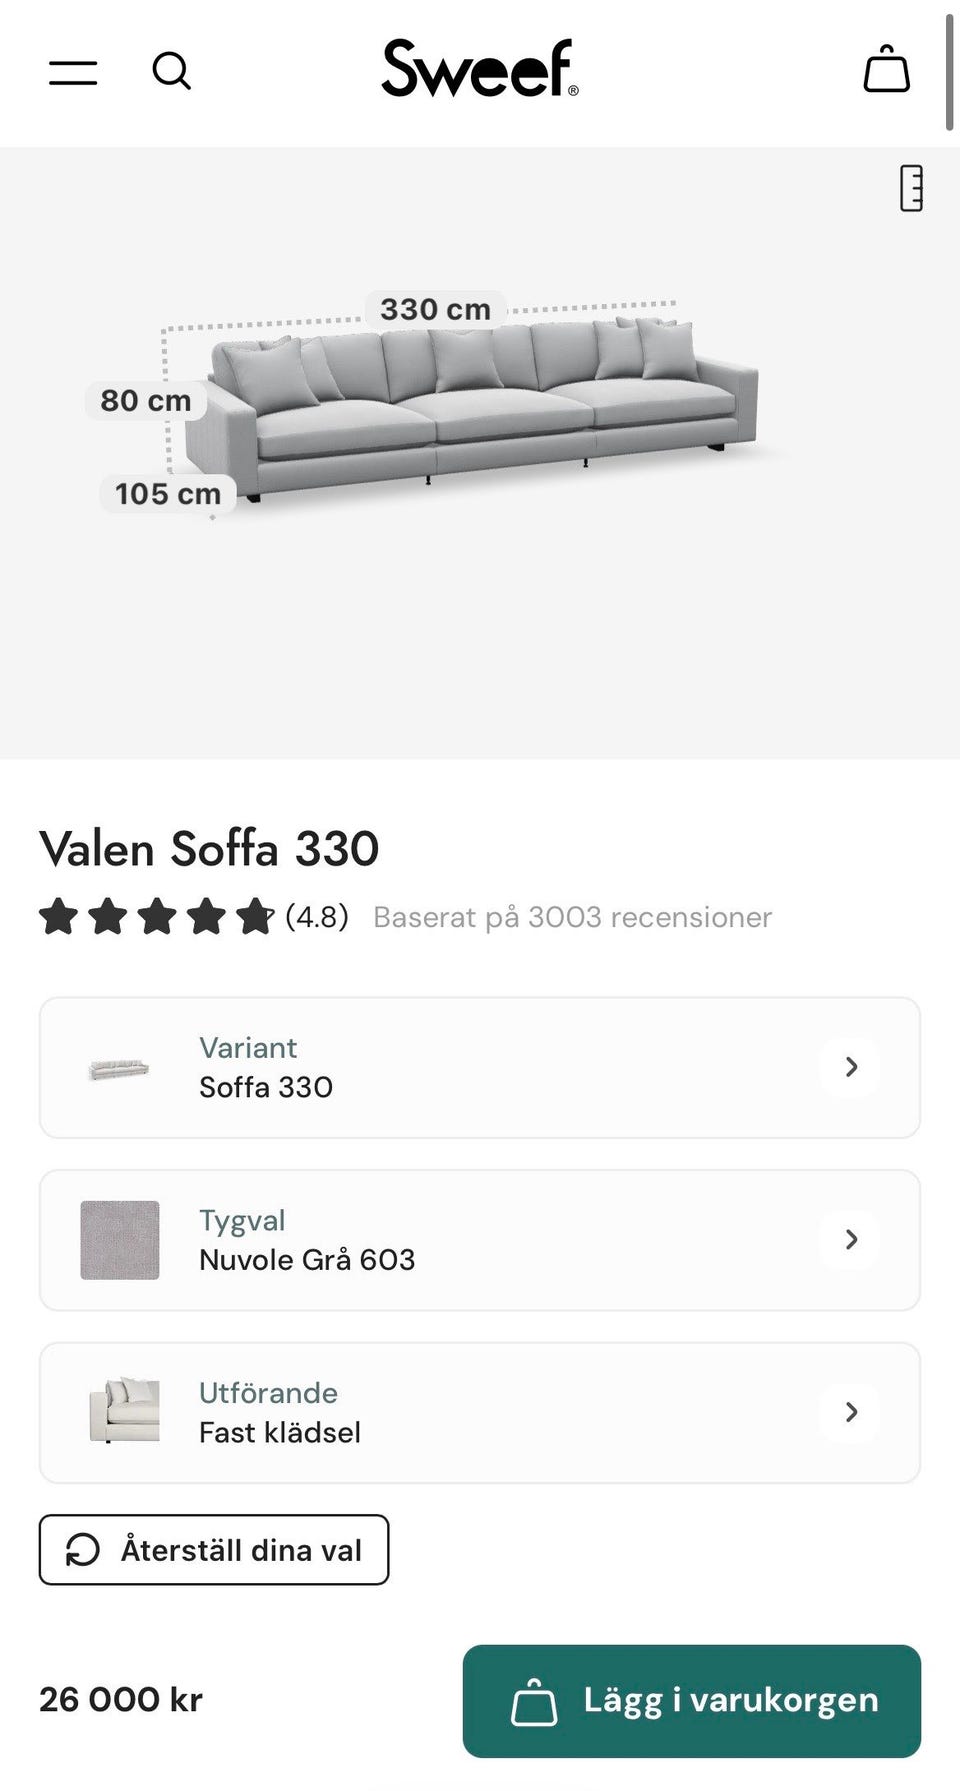
Task: Open Utförande Fast klädsel option
Action: click(x=480, y=1412)
